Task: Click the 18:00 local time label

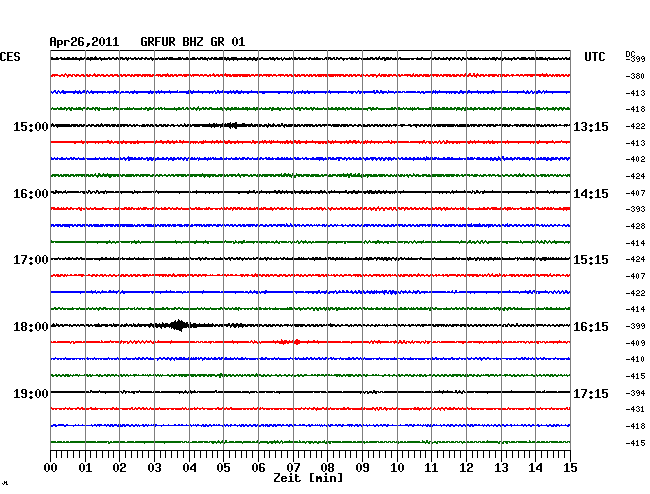Action: click(x=31, y=327)
